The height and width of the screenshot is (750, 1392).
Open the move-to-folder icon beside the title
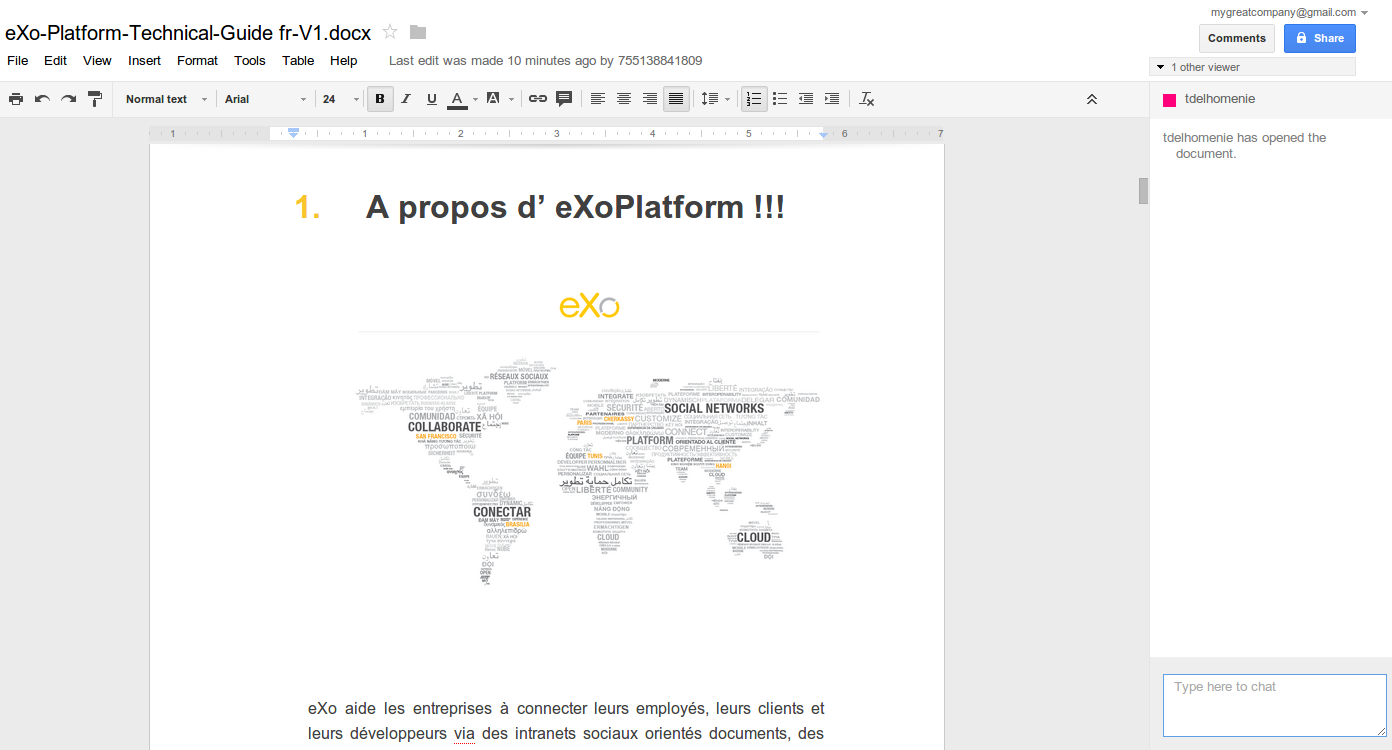click(418, 32)
